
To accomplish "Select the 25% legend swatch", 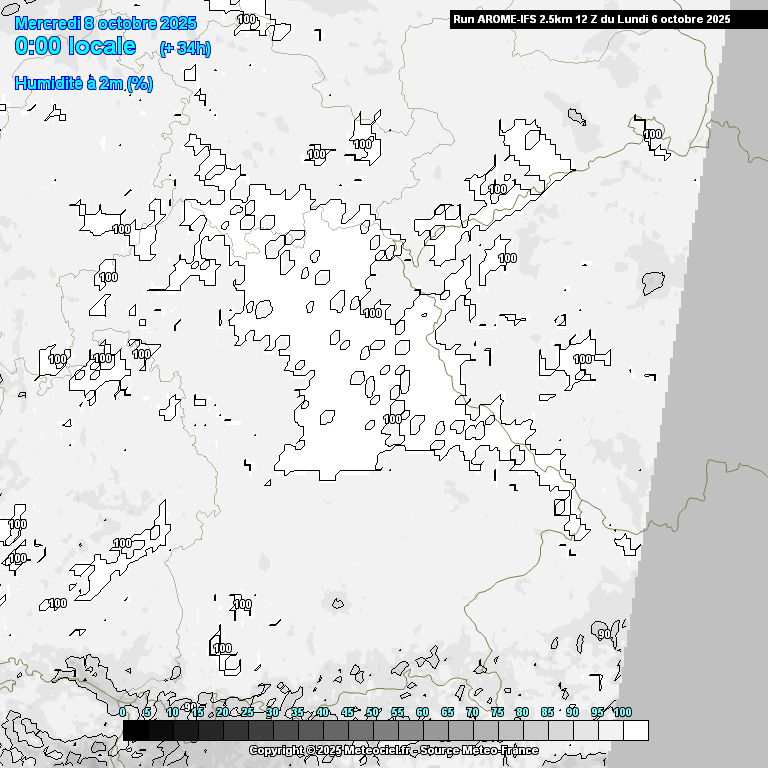I will (x=260, y=731).
